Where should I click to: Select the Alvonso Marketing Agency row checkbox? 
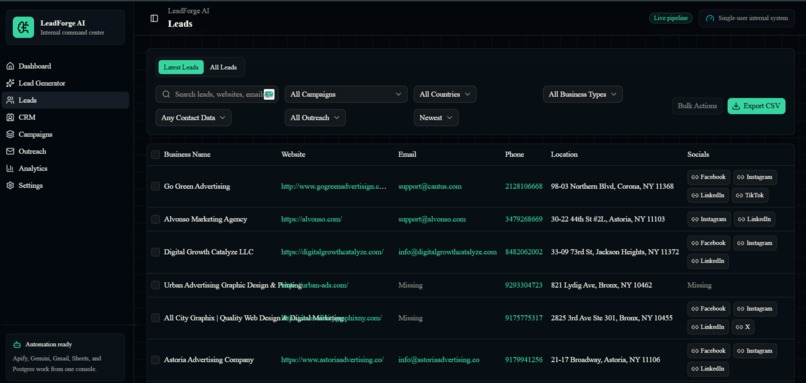[x=155, y=219]
